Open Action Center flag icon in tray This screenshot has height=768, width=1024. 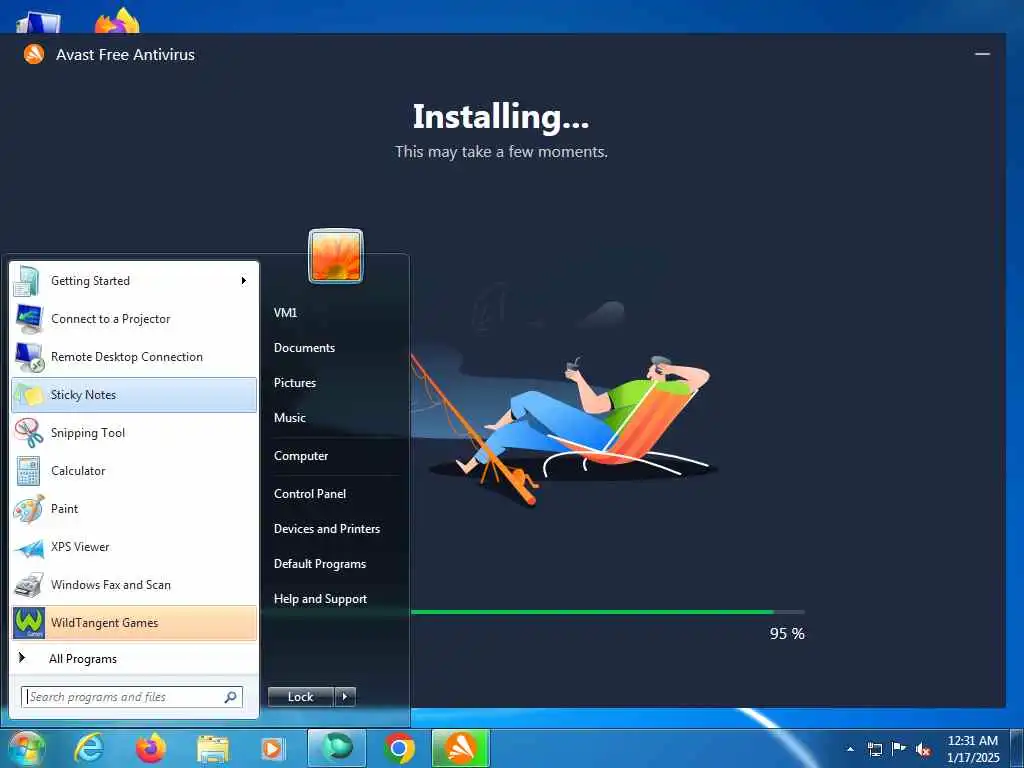[x=899, y=748]
